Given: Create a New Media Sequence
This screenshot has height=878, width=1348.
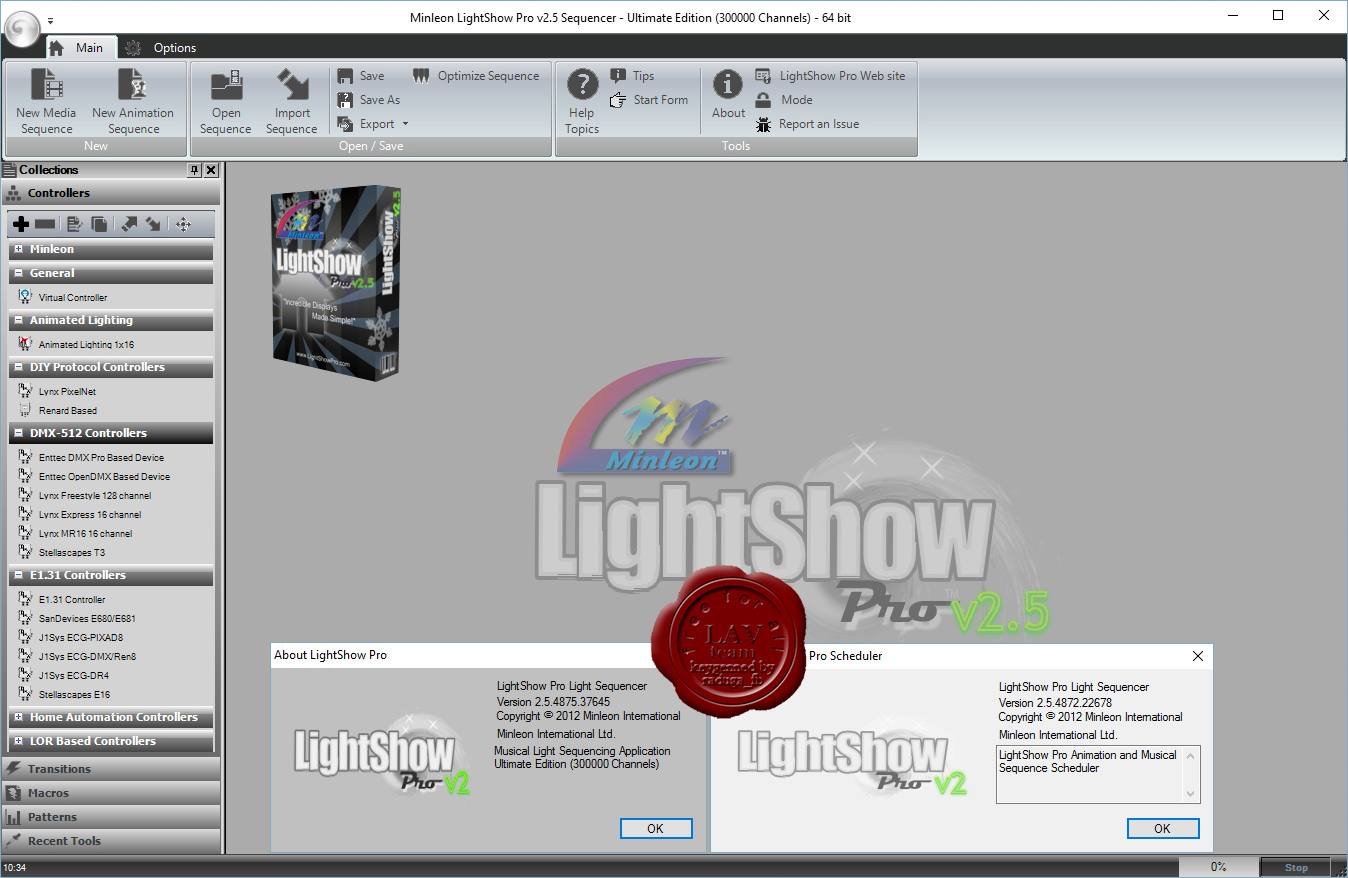Looking at the screenshot, I should click(x=46, y=101).
